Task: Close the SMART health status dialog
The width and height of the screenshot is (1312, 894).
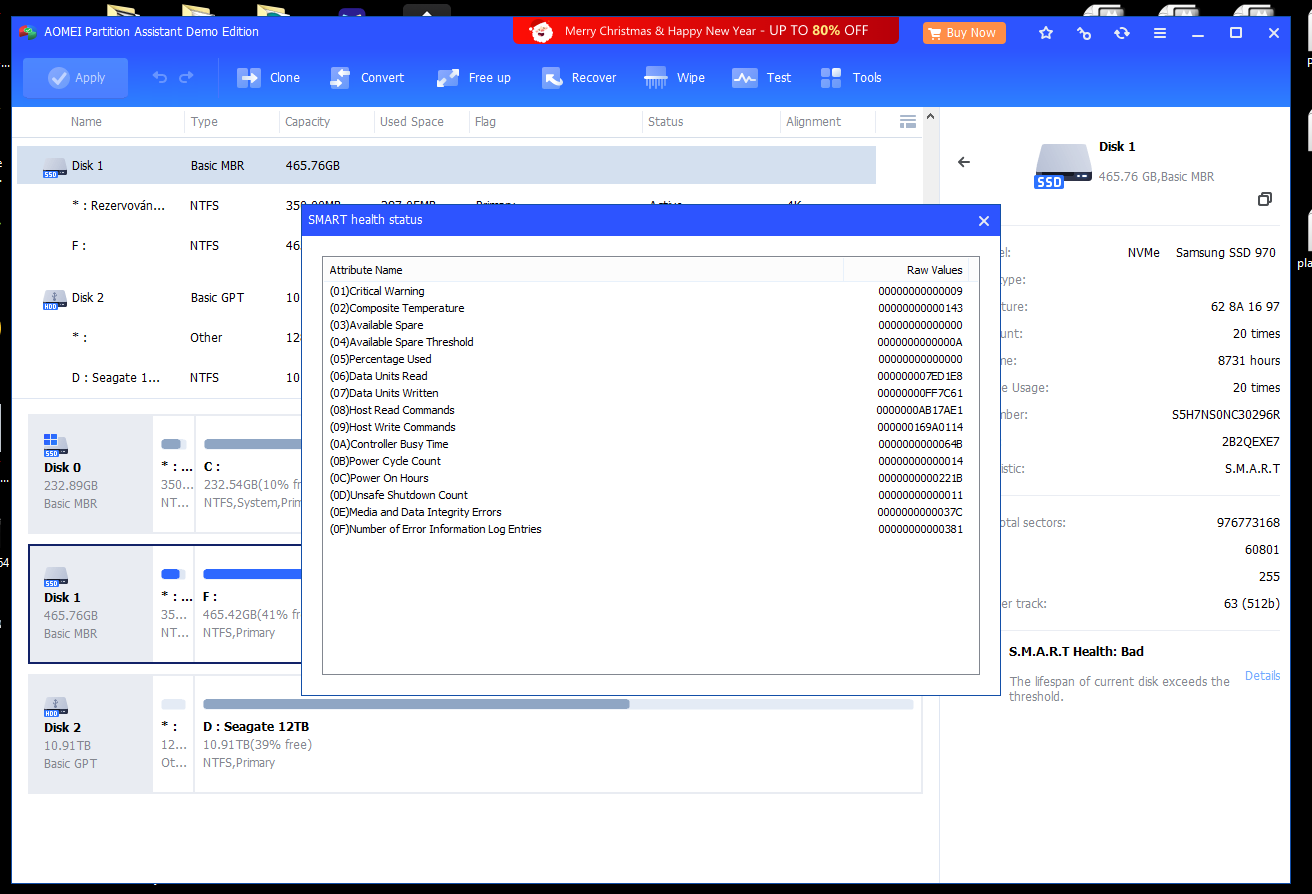Action: tap(984, 221)
